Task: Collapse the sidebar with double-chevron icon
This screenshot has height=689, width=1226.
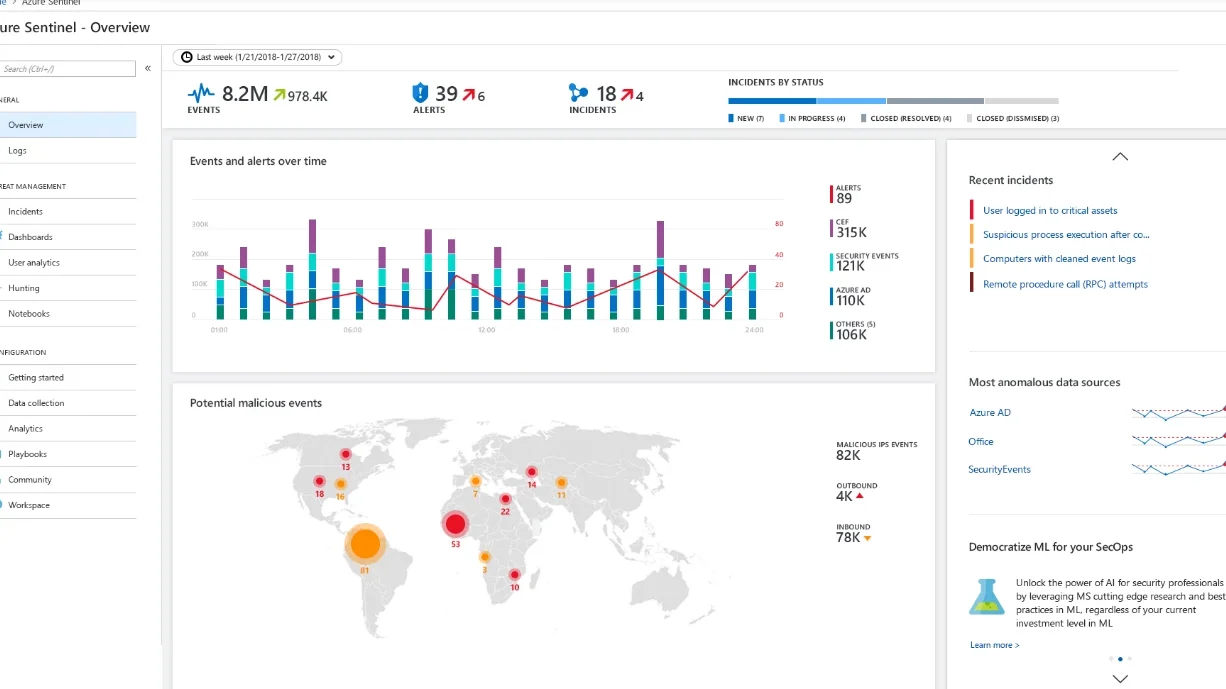Action: [x=148, y=68]
